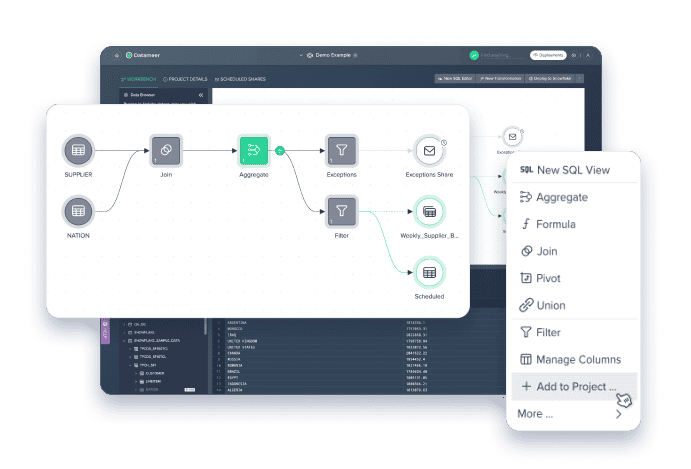Expand the second TPCDS schema node
Image resolution: width=691 pixels, height=469 pixels.
pos(130,357)
